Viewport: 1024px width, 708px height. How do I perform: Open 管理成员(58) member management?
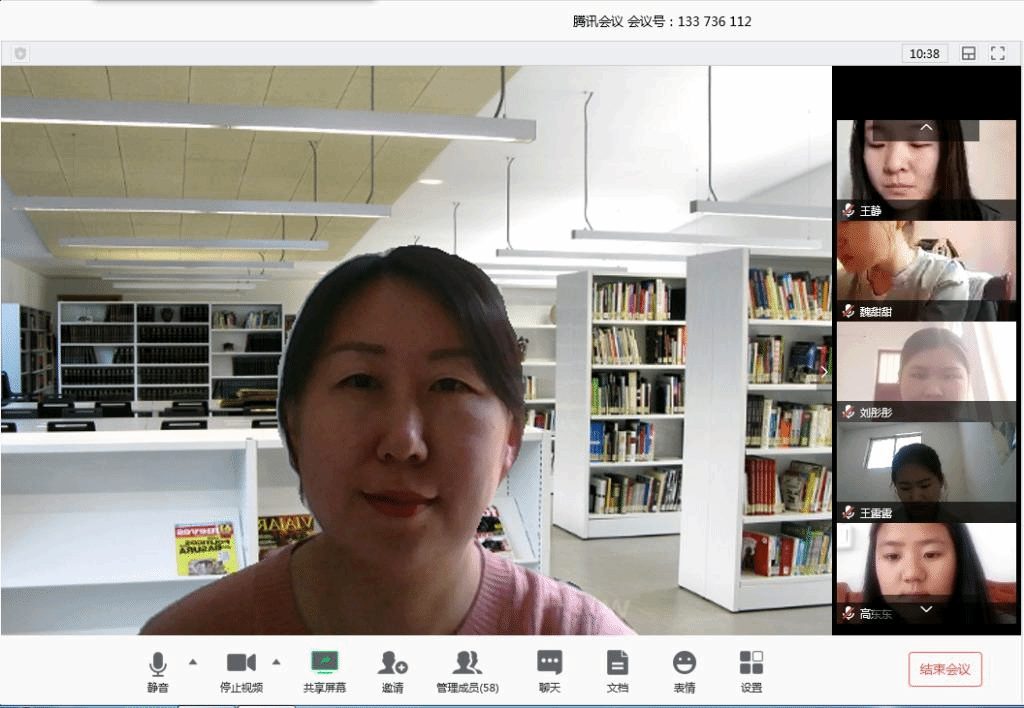point(467,663)
